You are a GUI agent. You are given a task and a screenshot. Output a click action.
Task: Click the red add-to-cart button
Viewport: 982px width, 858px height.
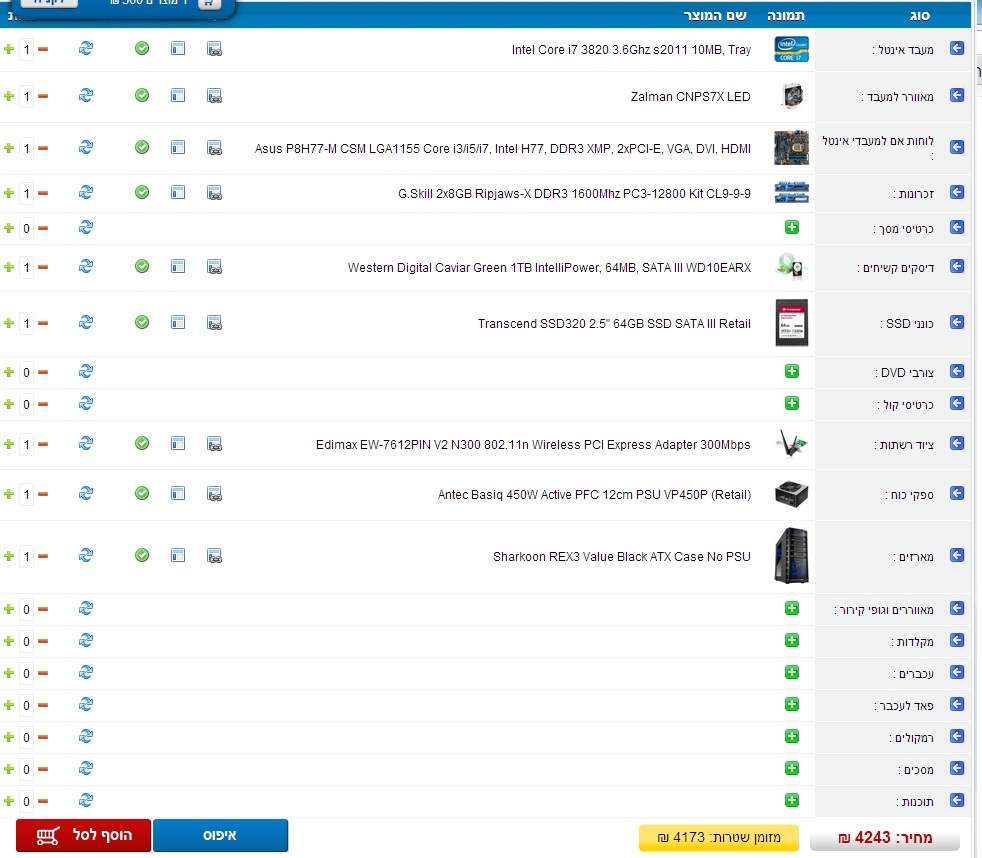point(83,835)
